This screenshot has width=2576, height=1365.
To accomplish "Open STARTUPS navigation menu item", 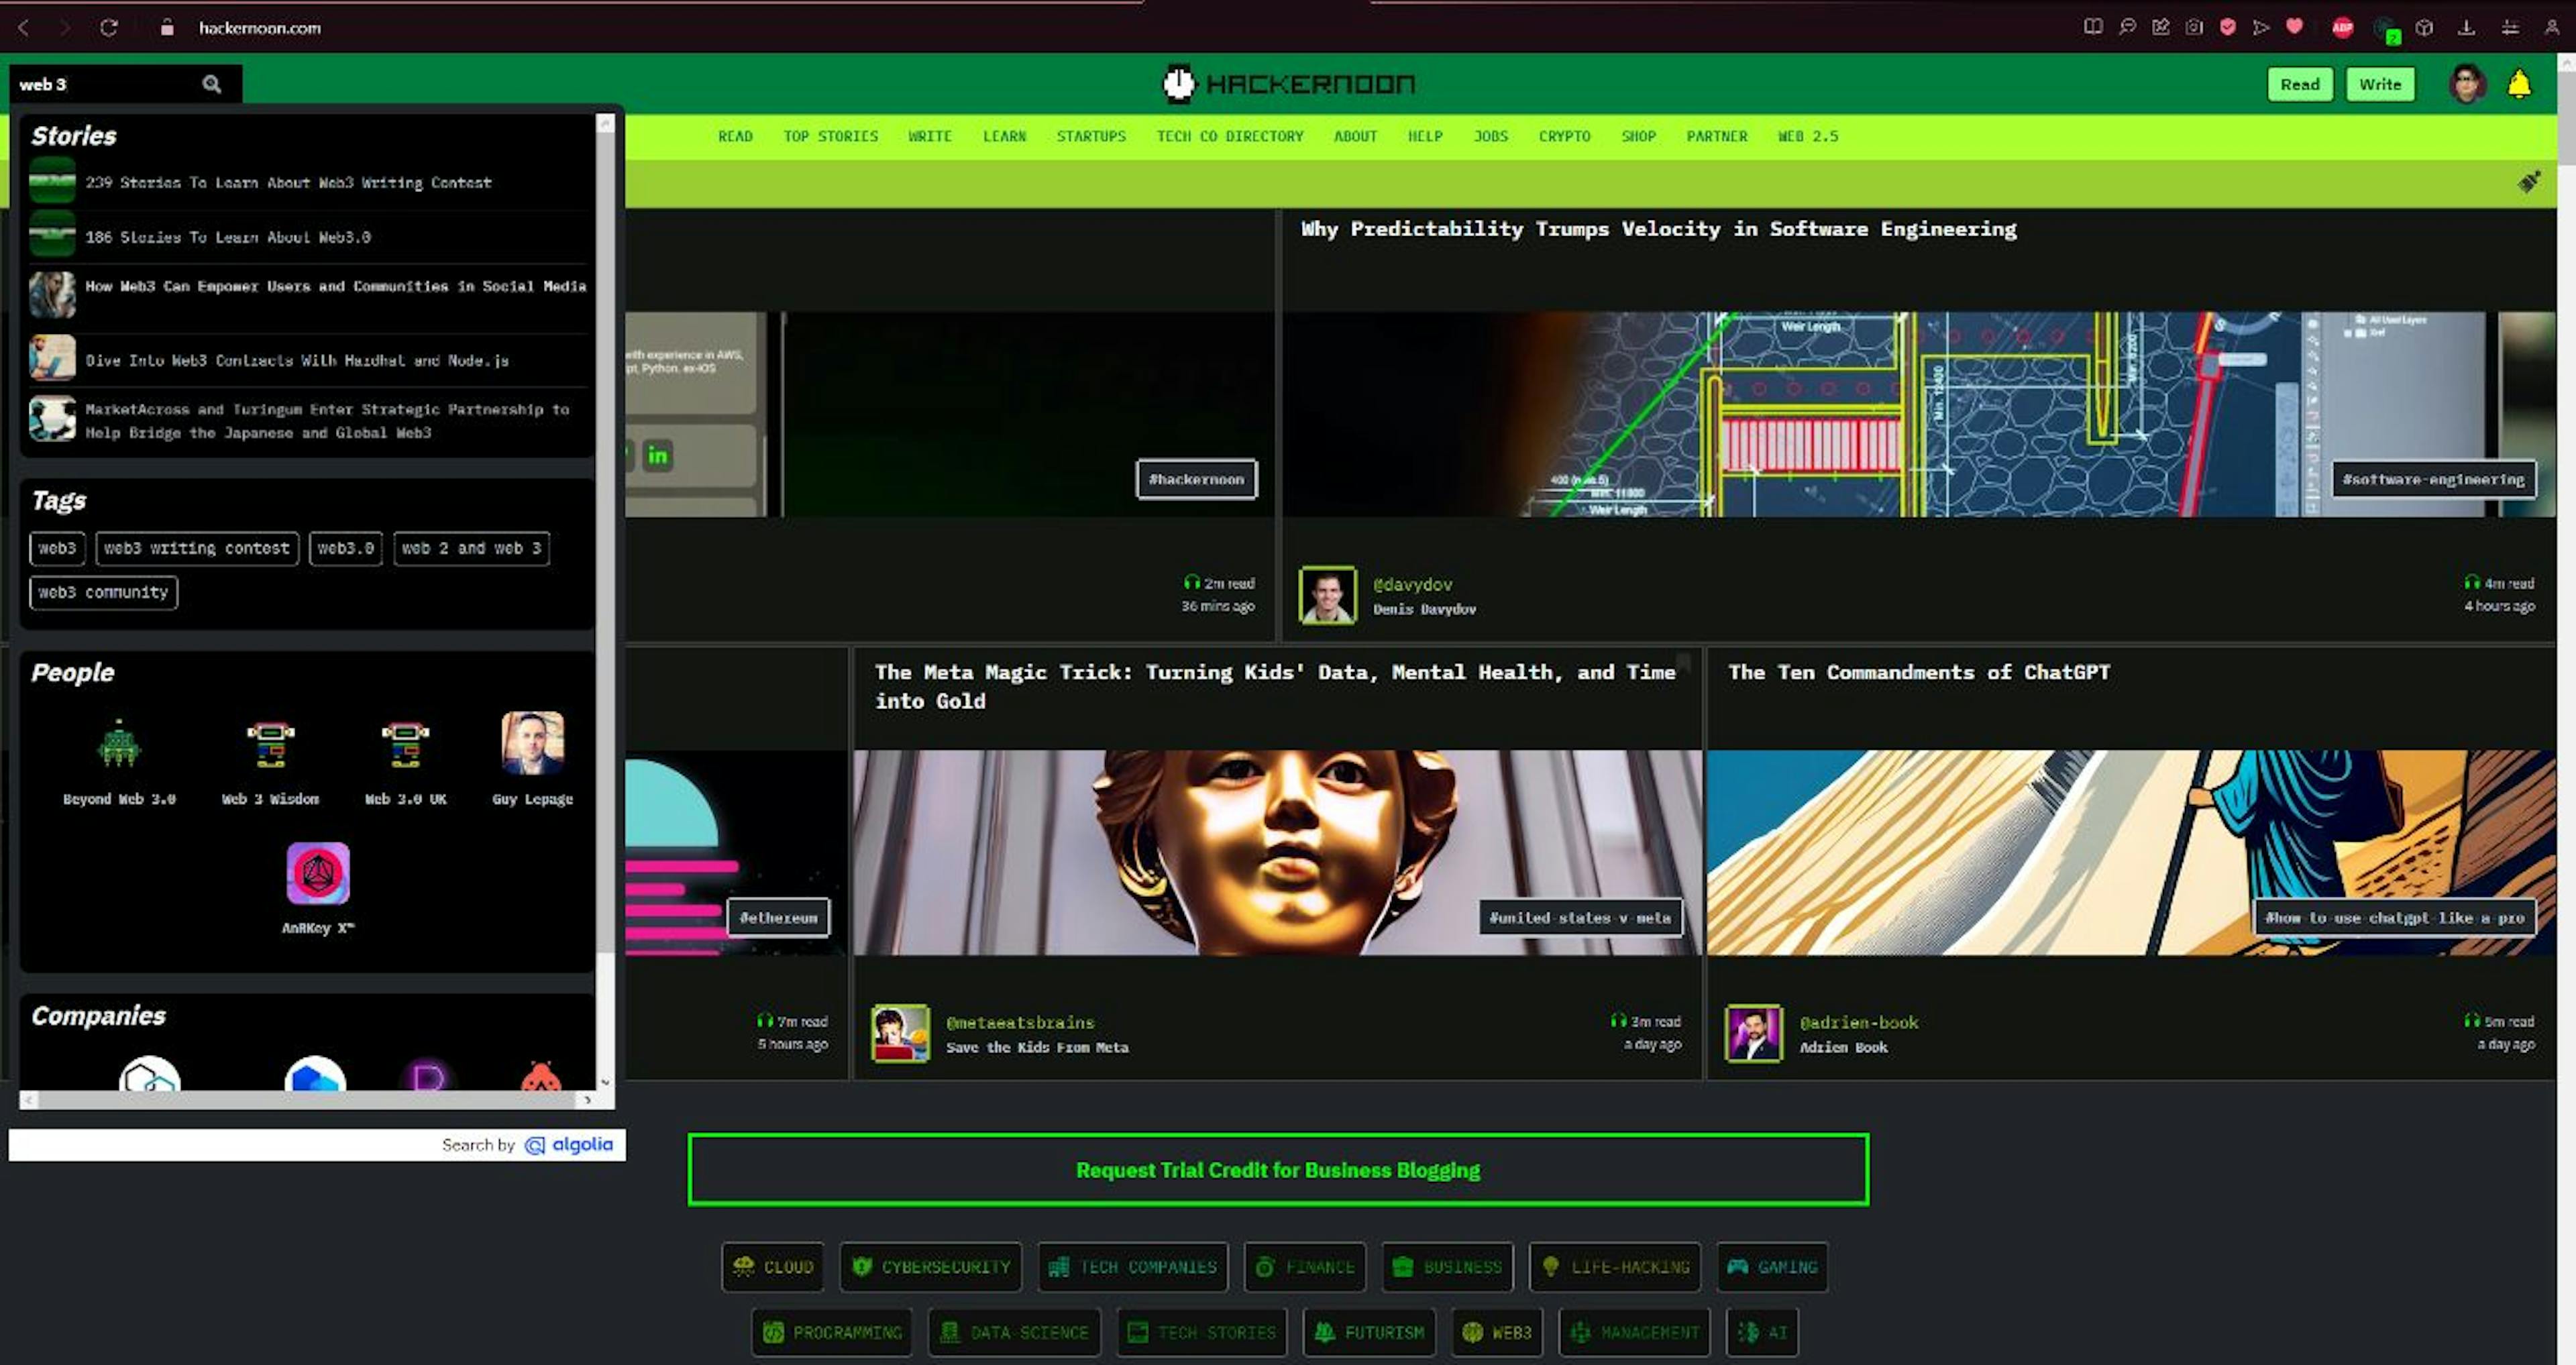I will click(x=1091, y=136).
